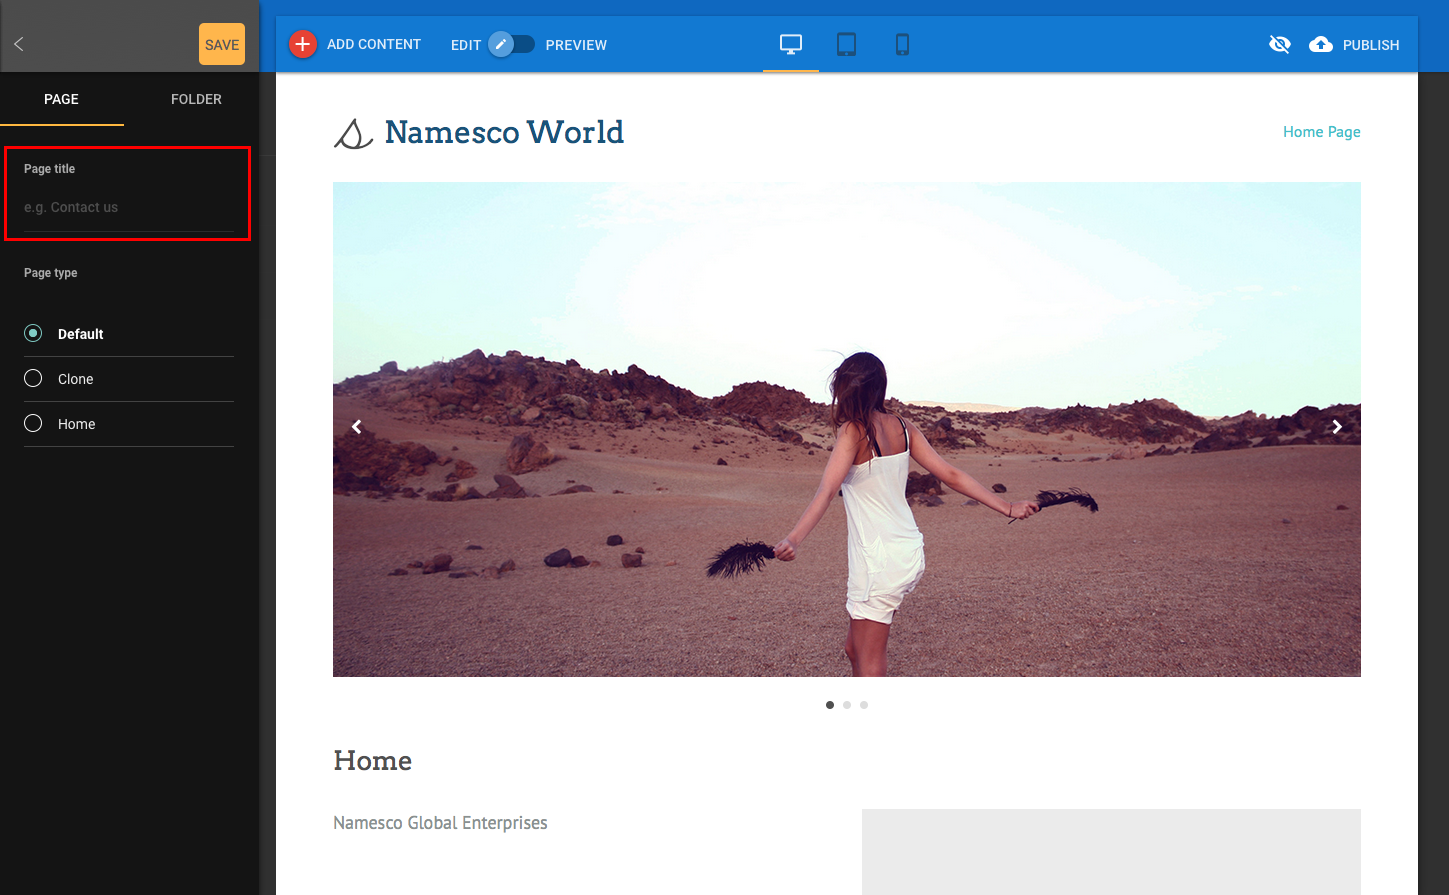Click the Namesco World site title
Viewport: 1449px width, 895px height.
click(504, 132)
